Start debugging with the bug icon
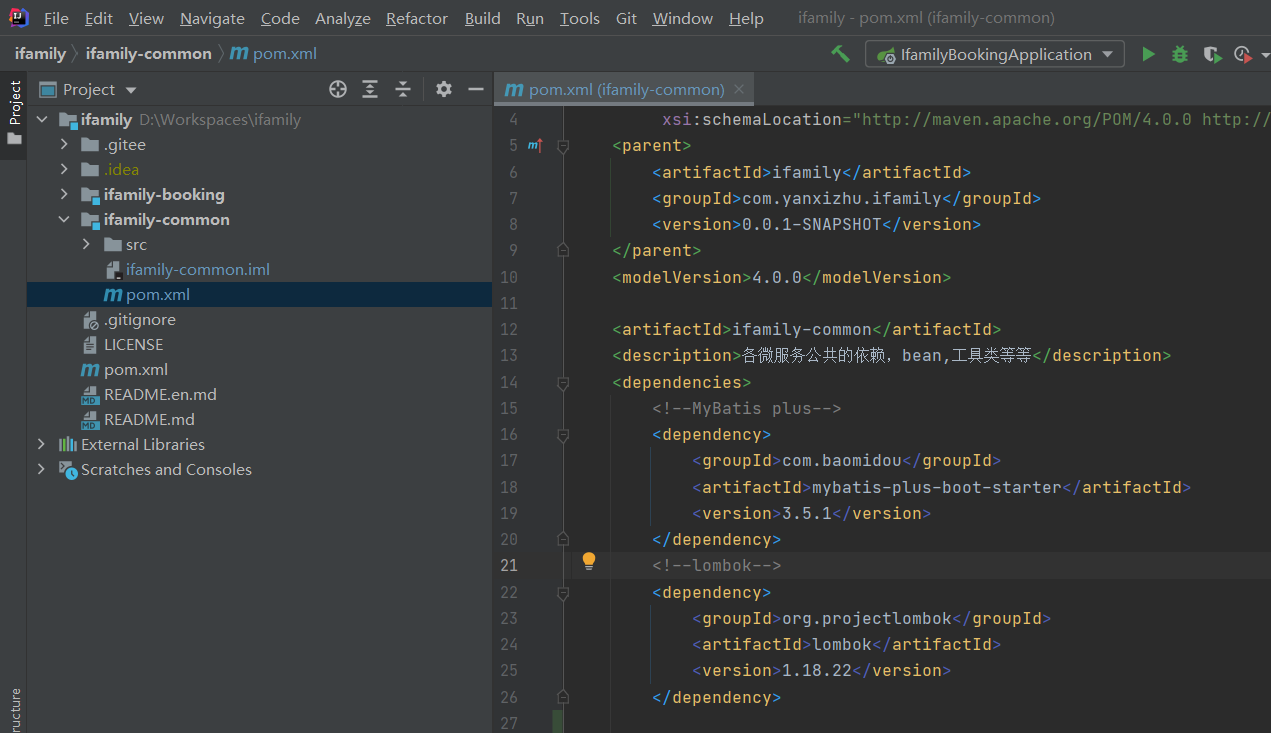This screenshot has width=1271, height=733. click(1180, 54)
